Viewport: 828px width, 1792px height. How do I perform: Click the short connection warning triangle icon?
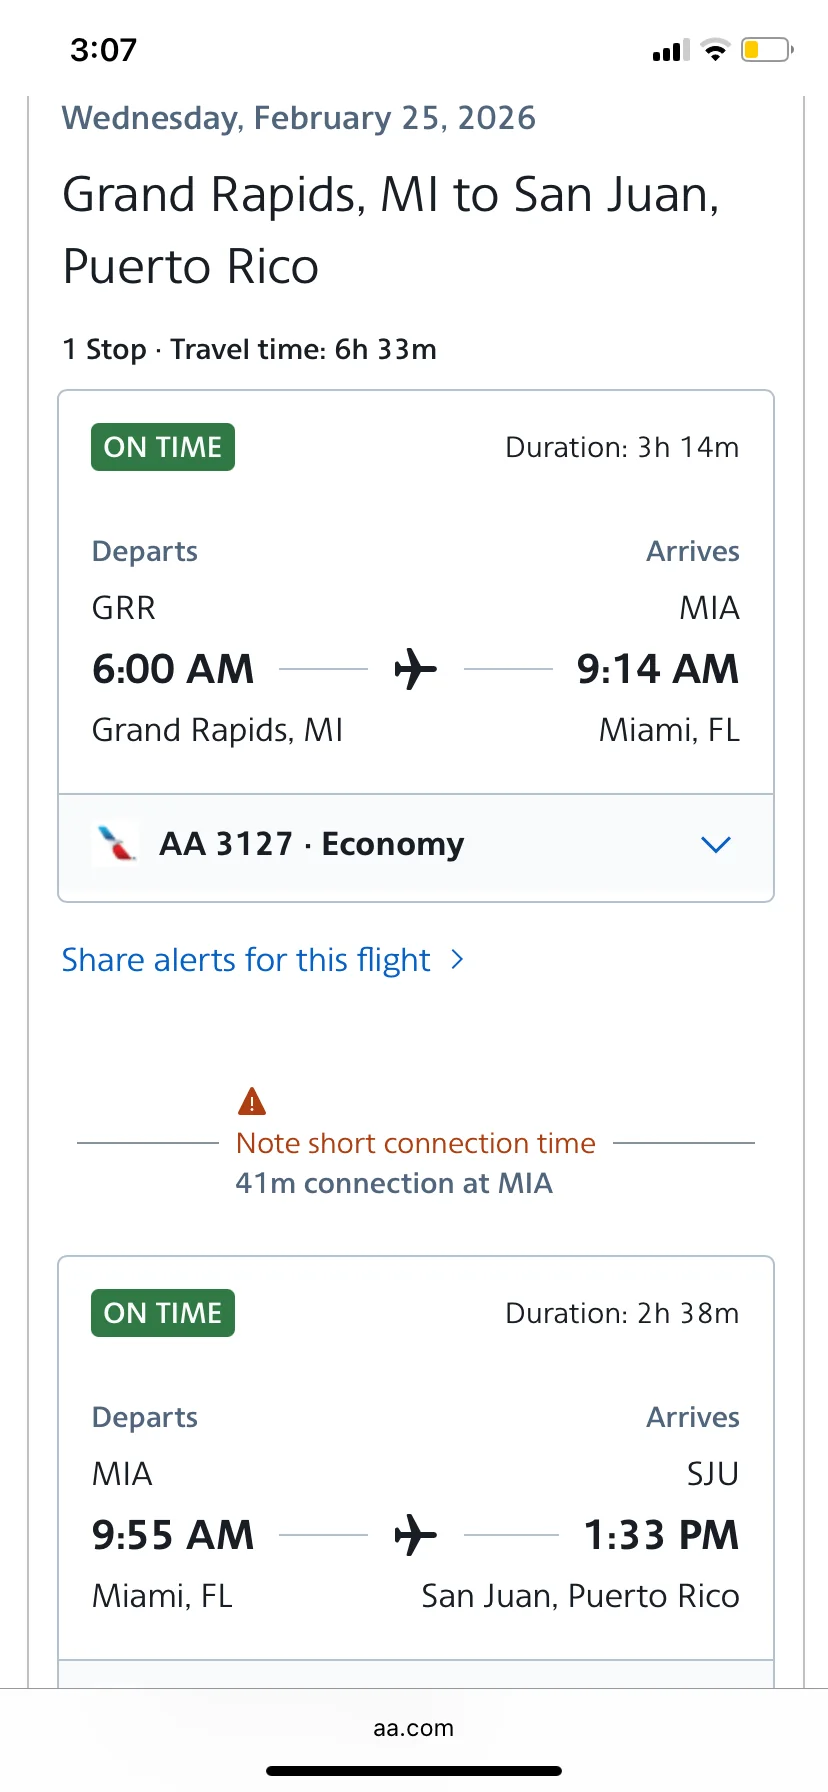(252, 1102)
